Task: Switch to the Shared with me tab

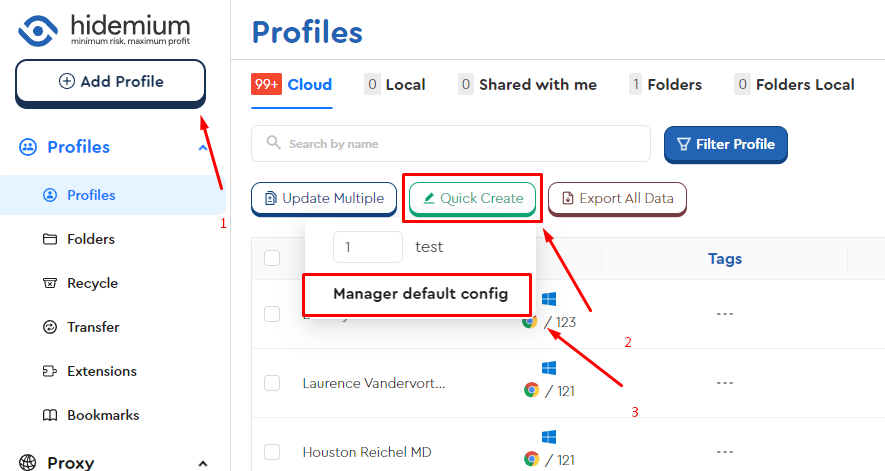Action: [x=527, y=85]
